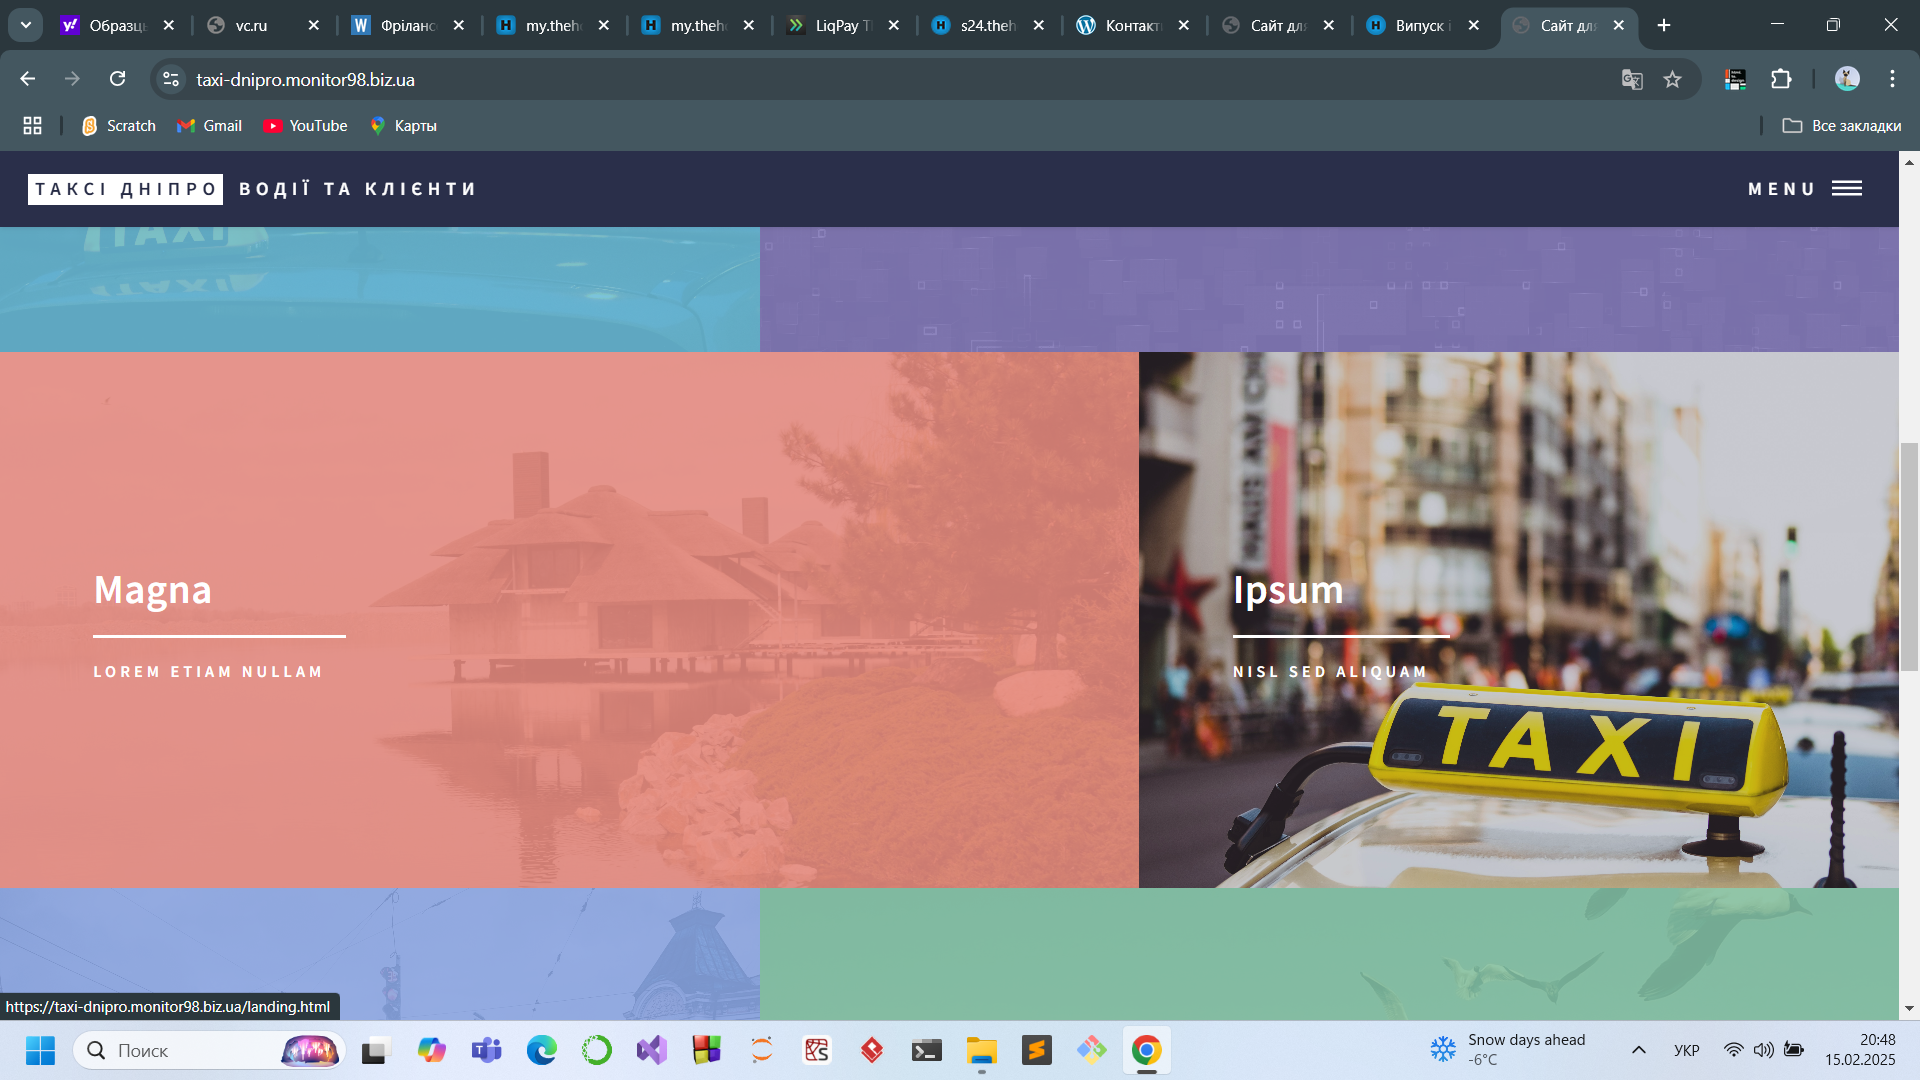Image resolution: width=1920 pixels, height=1080 pixels.
Task: Open the Extensions puzzle icon
Action: pos(1781,79)
